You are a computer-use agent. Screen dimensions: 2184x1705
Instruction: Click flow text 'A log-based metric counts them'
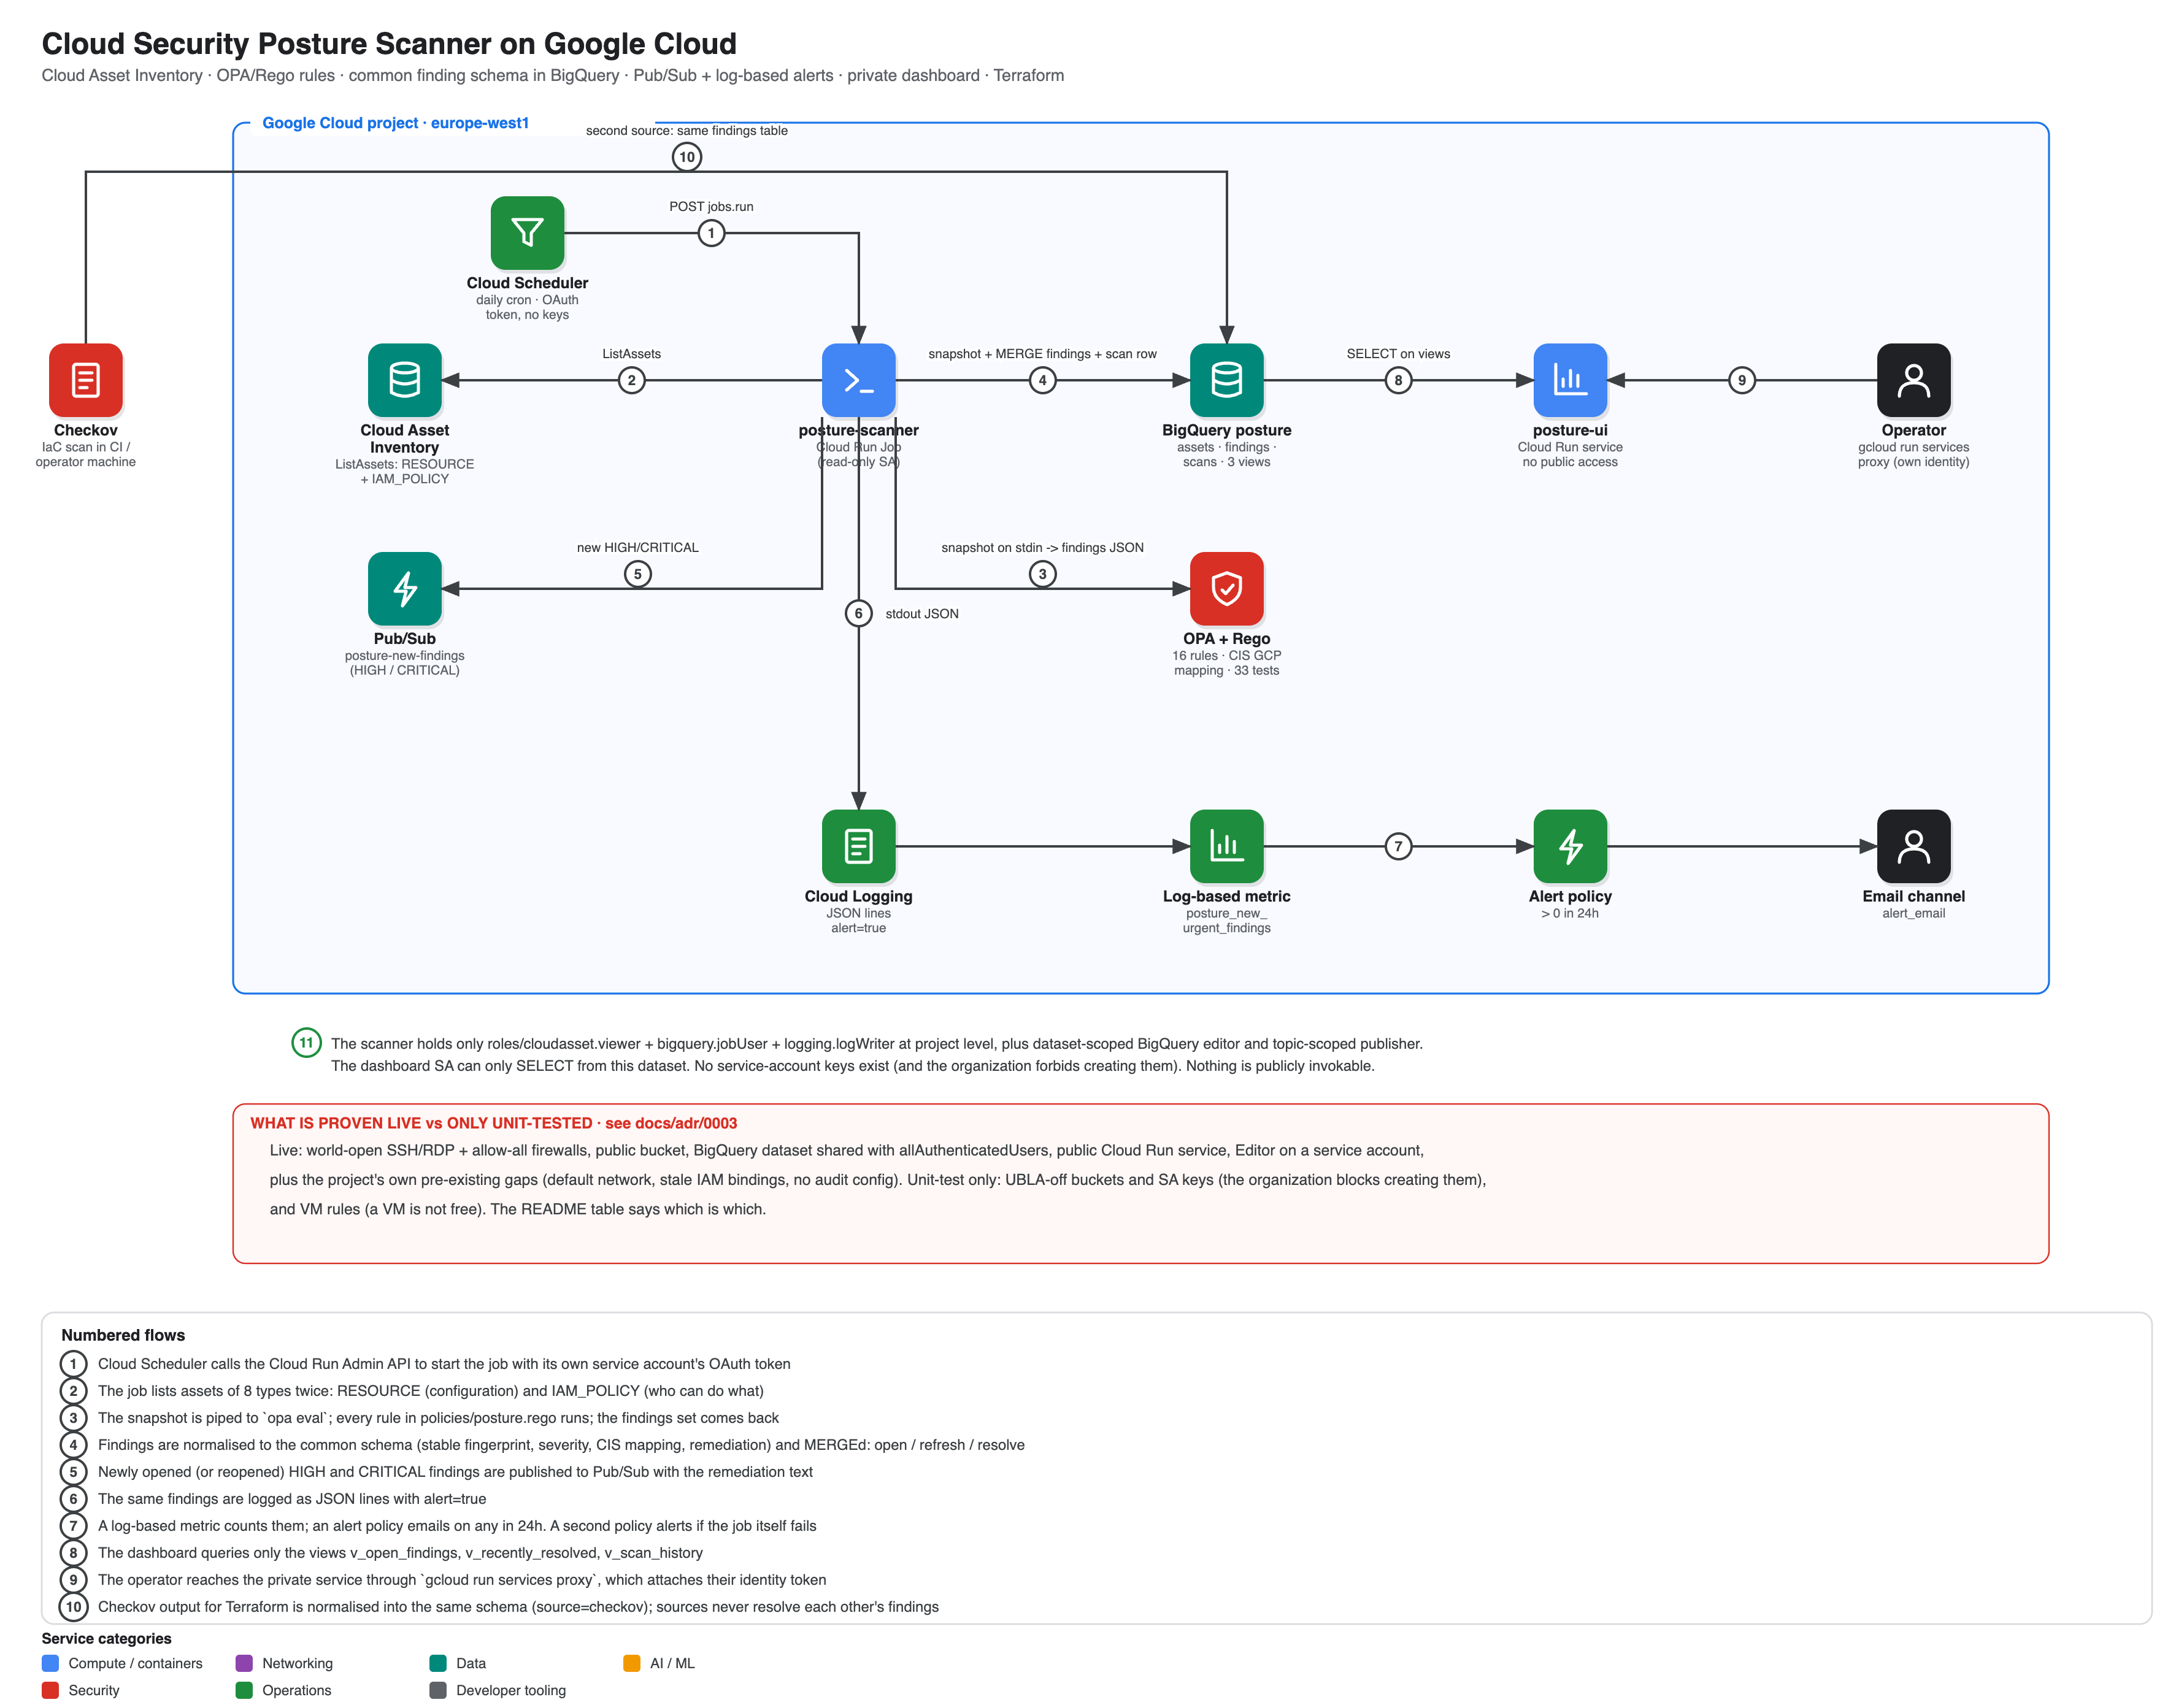pyautogui.click(x=457, y=1526)
